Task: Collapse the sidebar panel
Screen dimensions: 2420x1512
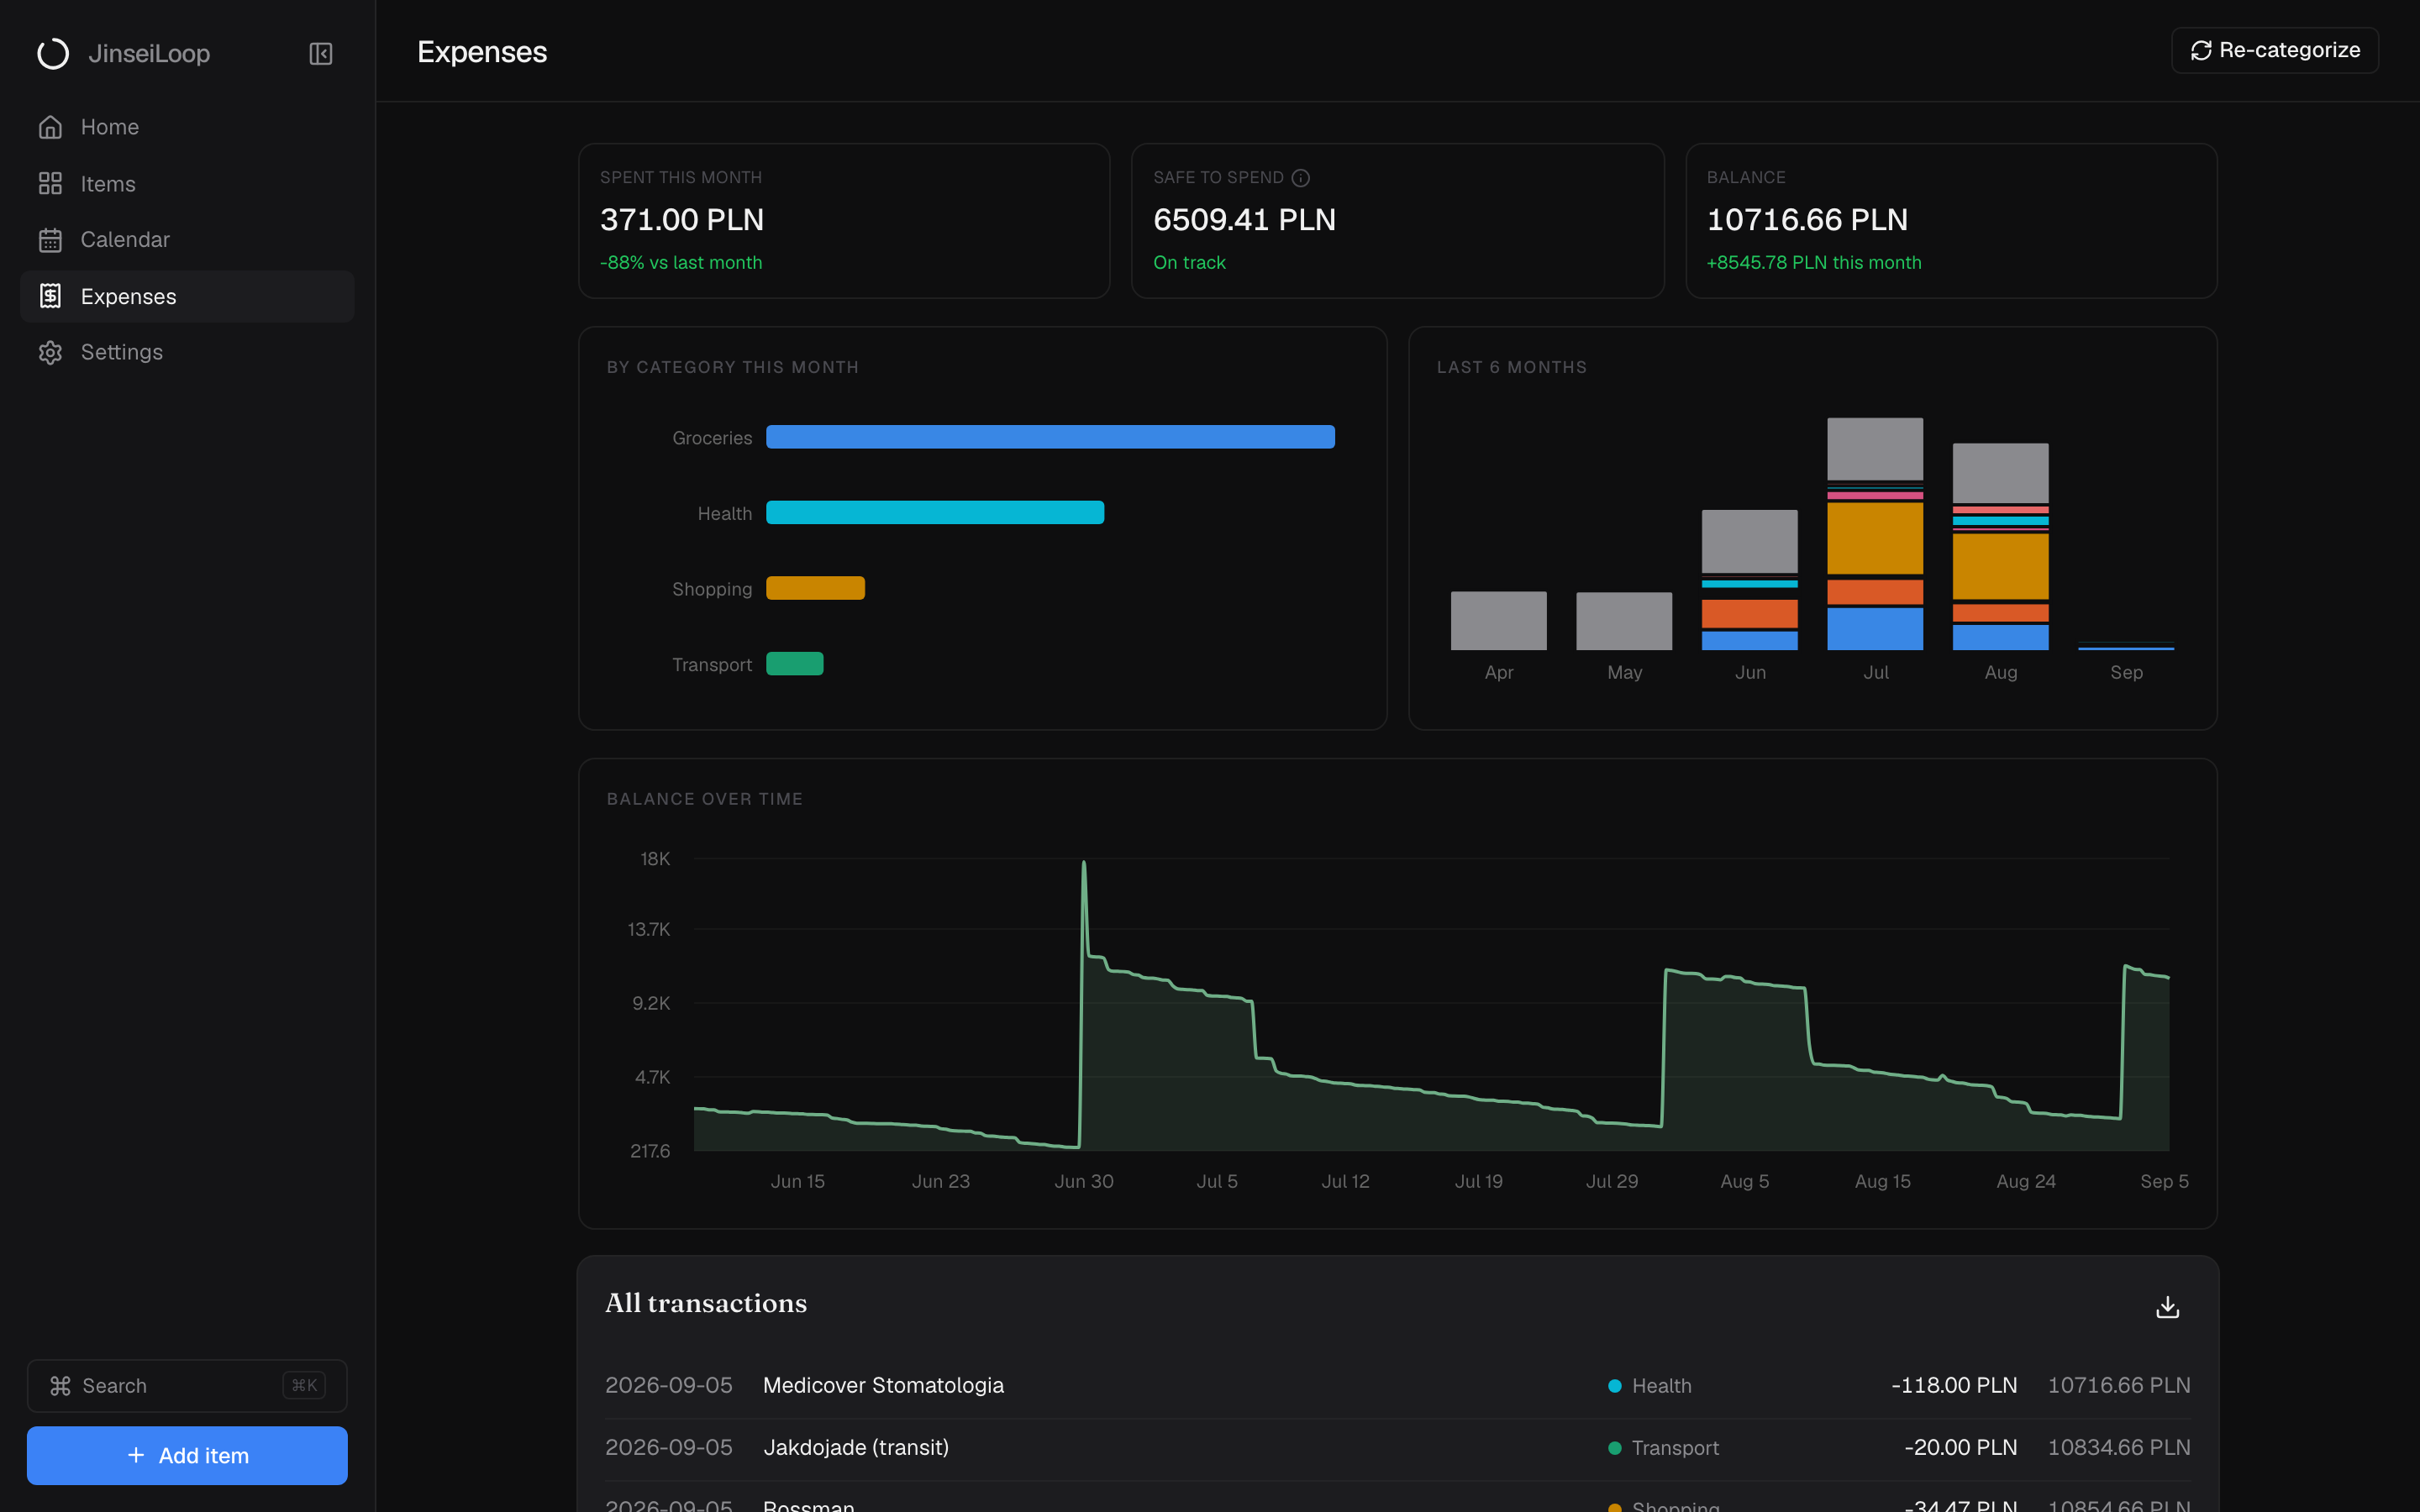Action: point(320,53)
